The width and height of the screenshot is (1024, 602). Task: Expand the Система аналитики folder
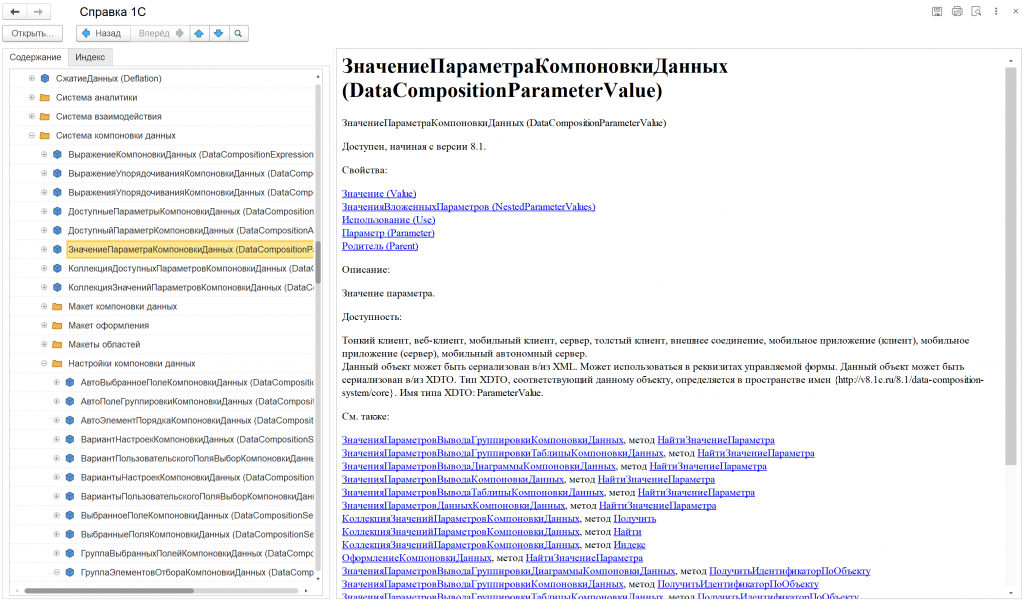(x=31, y=97)
